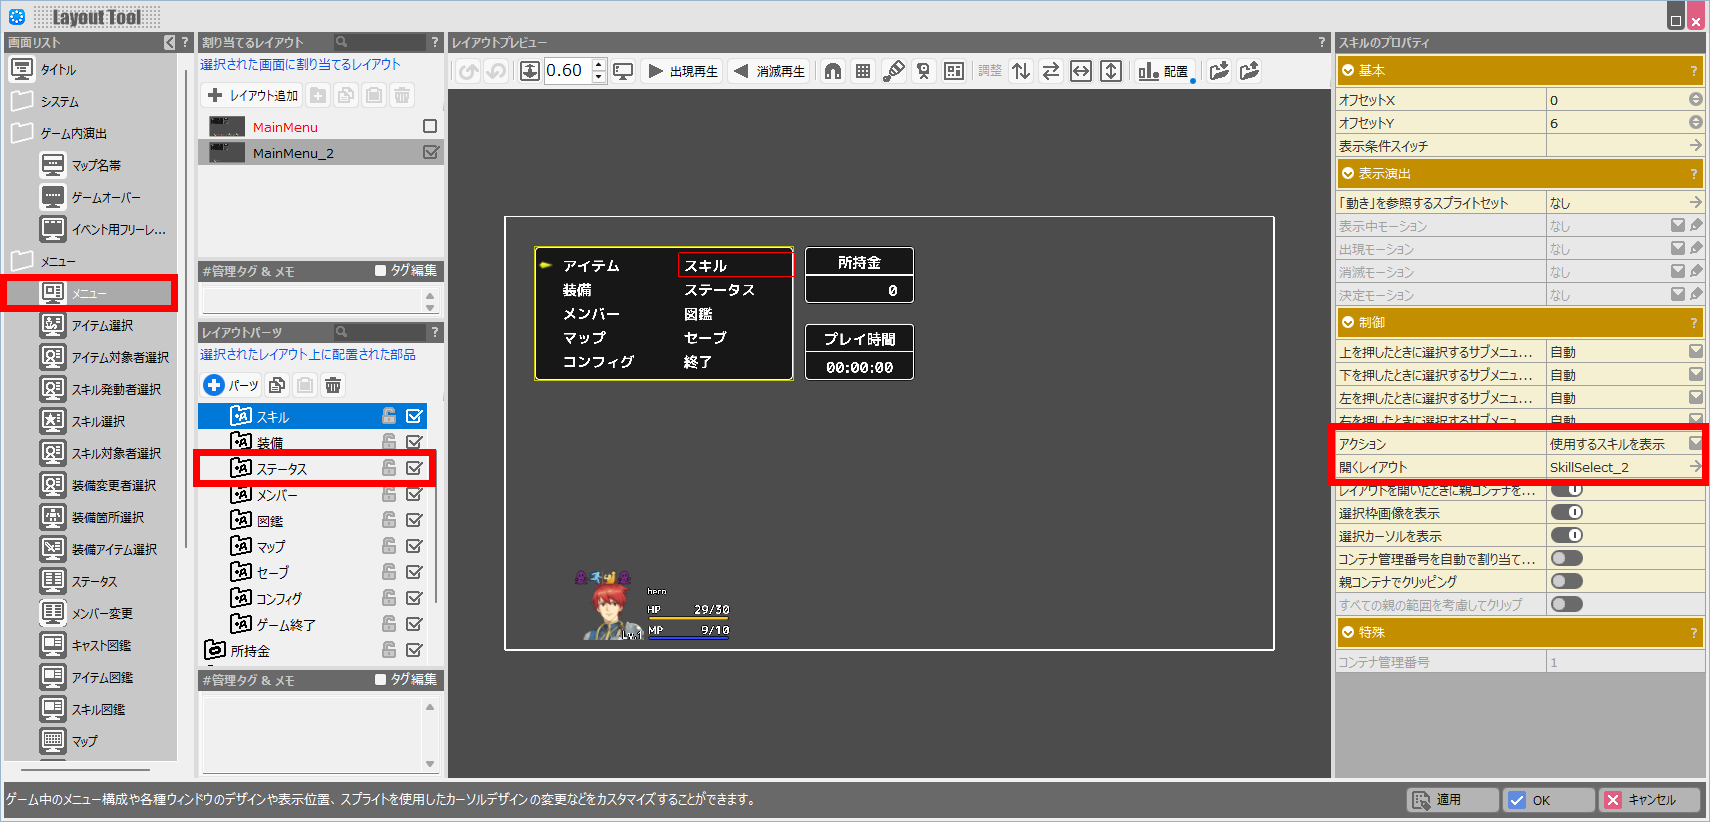Click the lock icon on the 装備 part
The image size is (1710, 822).
(389, 442)
